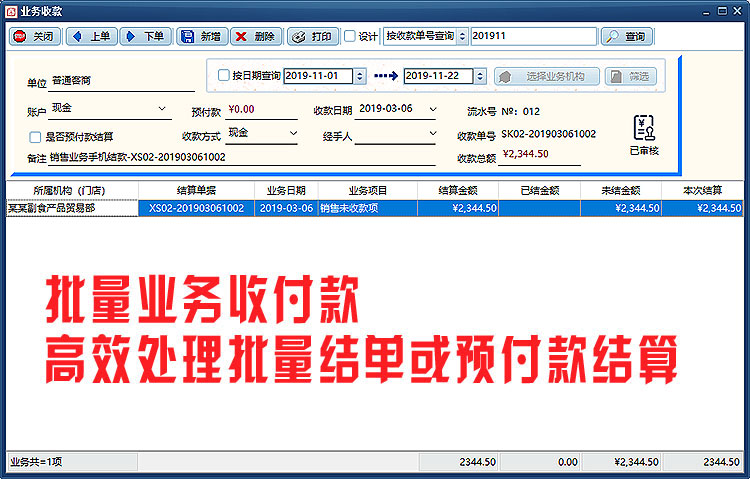
Task: Click the 已审核 stamp icon
Action: click(644, 128)
